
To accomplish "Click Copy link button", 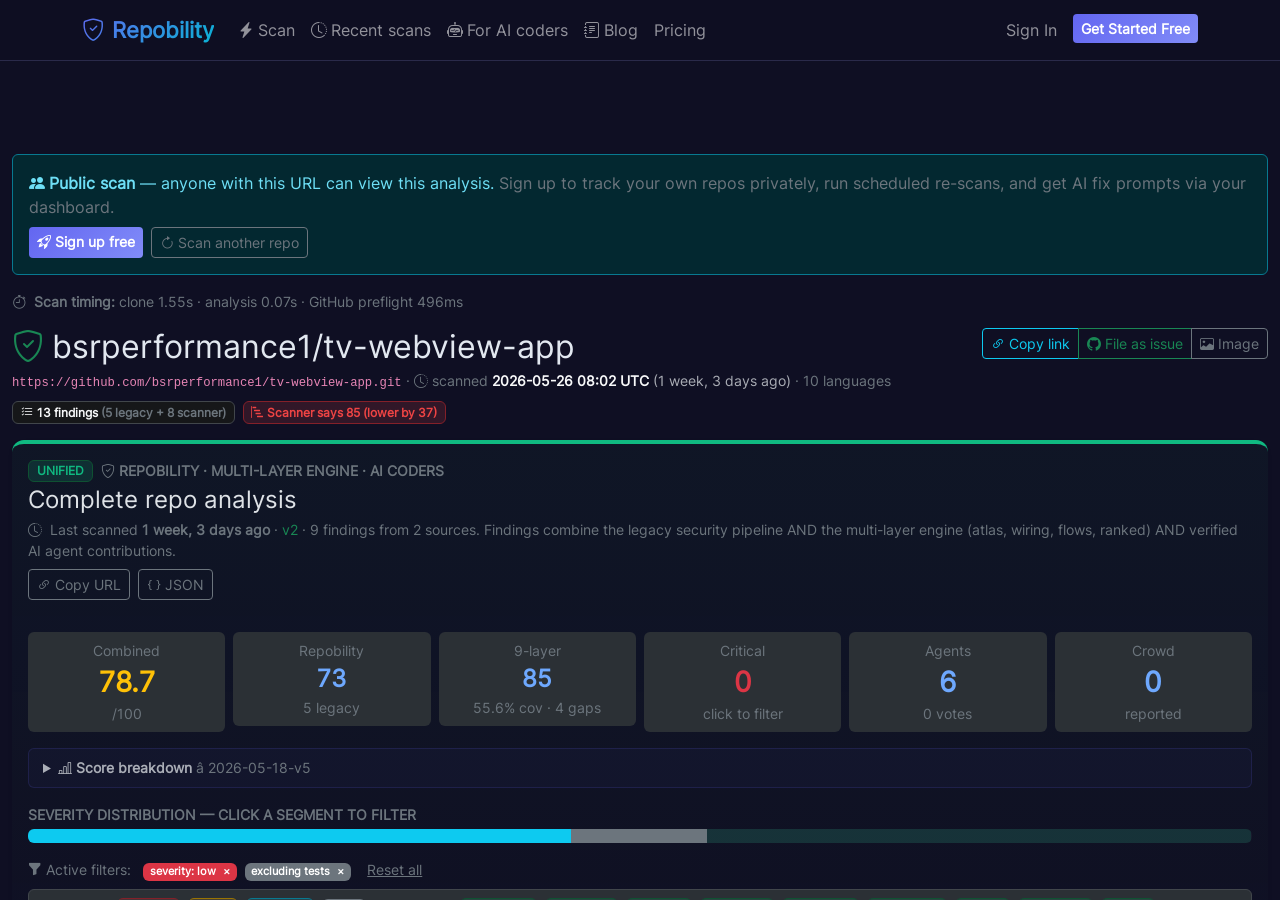I will (x=1030, y=343).
